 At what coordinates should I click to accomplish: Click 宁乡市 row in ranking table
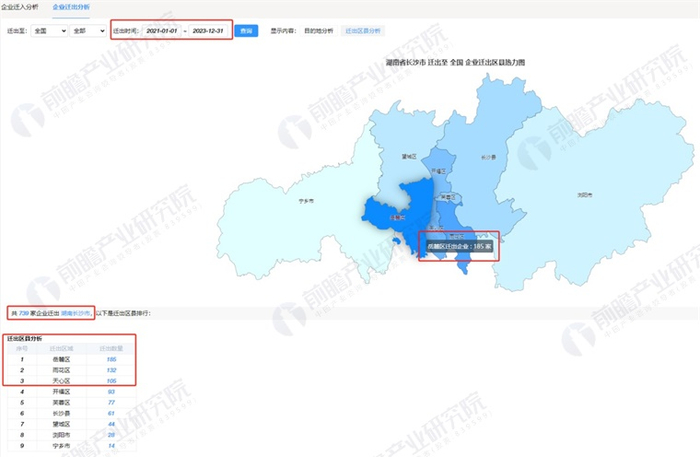[x=71, y=445]
